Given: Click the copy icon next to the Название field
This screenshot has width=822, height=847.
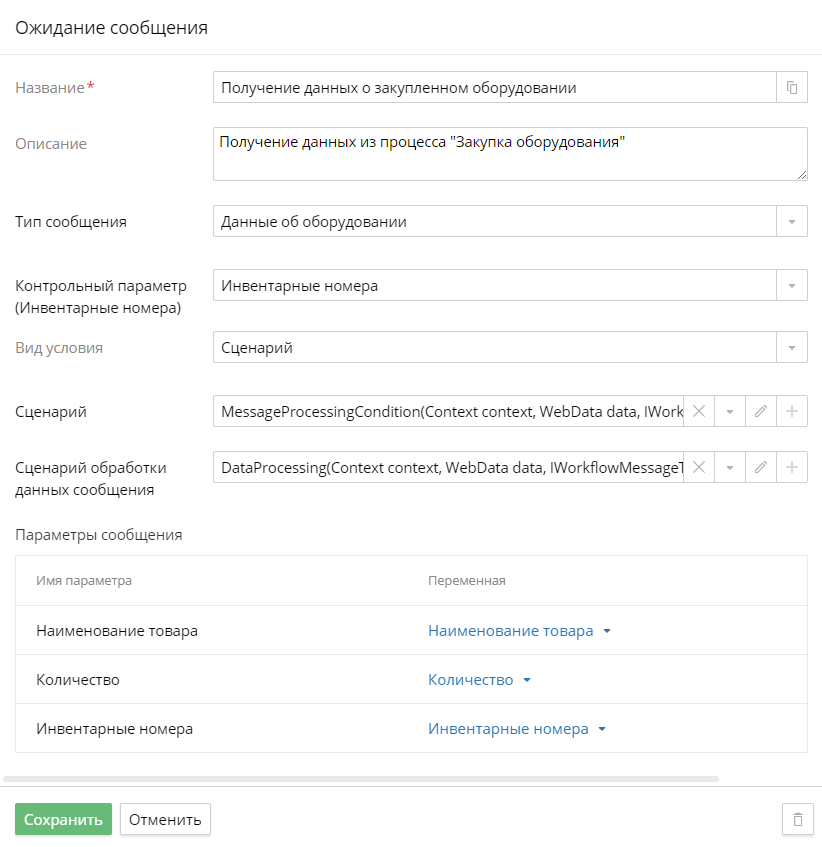Looking at the screenshot, I should [792, 88].
